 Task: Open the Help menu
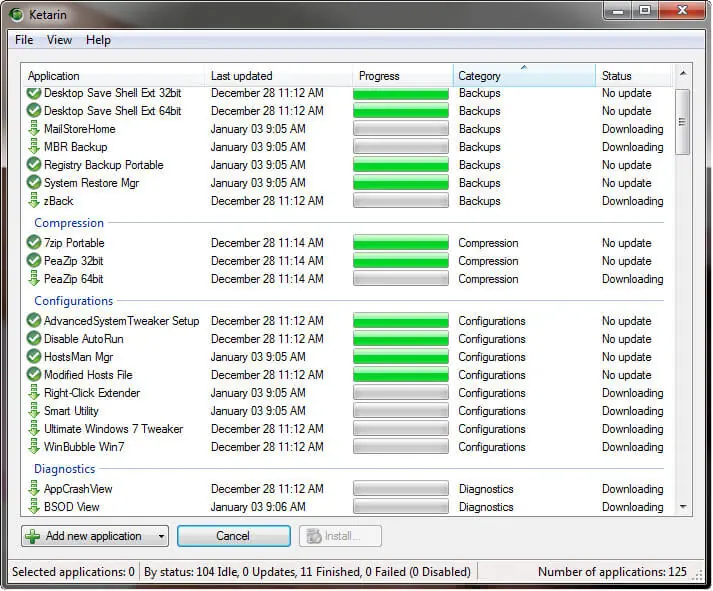(98, 40)
